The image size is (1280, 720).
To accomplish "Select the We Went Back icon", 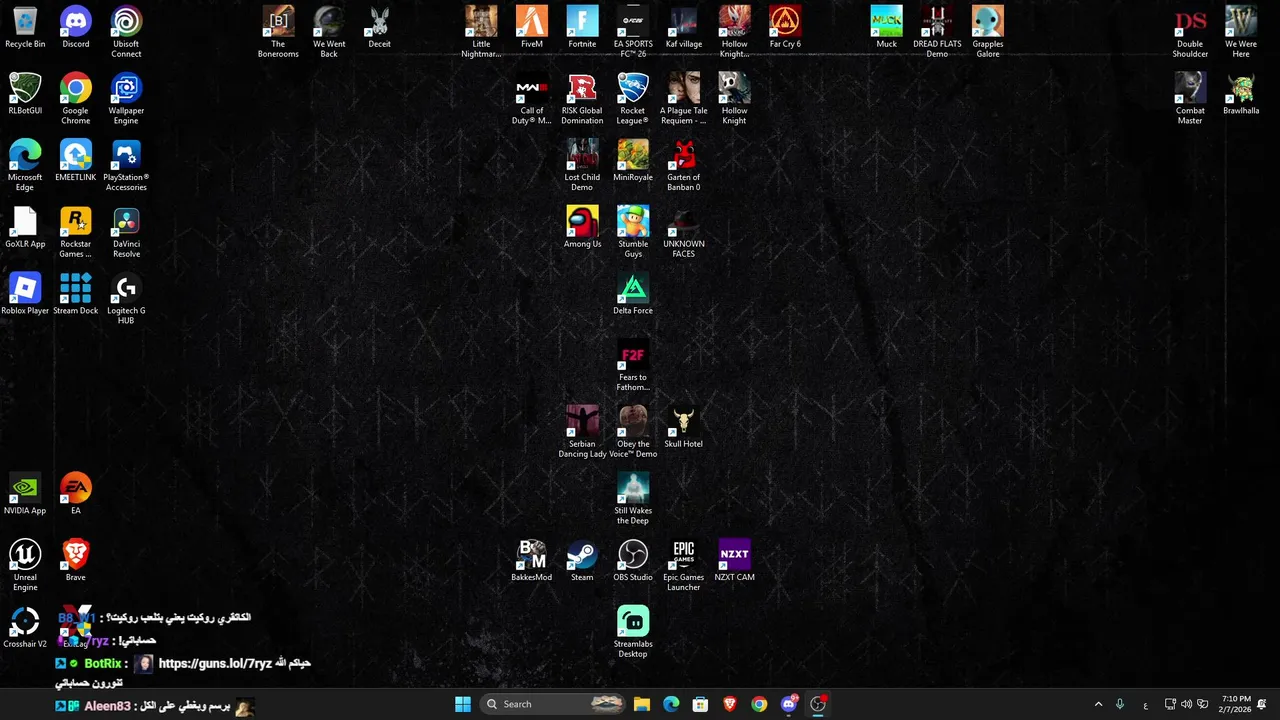I will (329, 32).
